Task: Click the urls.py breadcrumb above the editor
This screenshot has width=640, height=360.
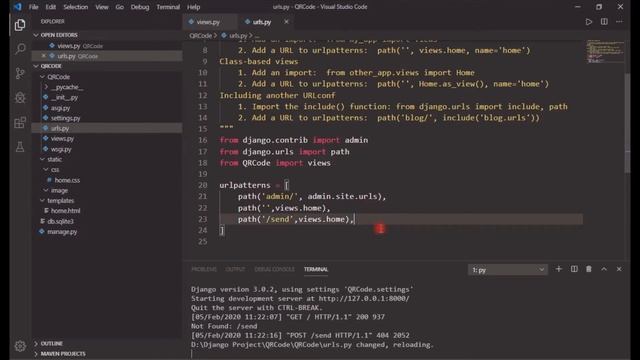Action: click(238, 36)
